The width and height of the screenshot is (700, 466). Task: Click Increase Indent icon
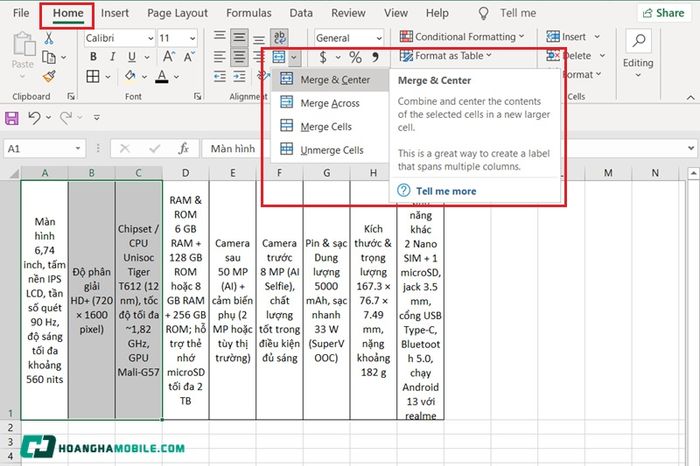(x=239, y=76)
